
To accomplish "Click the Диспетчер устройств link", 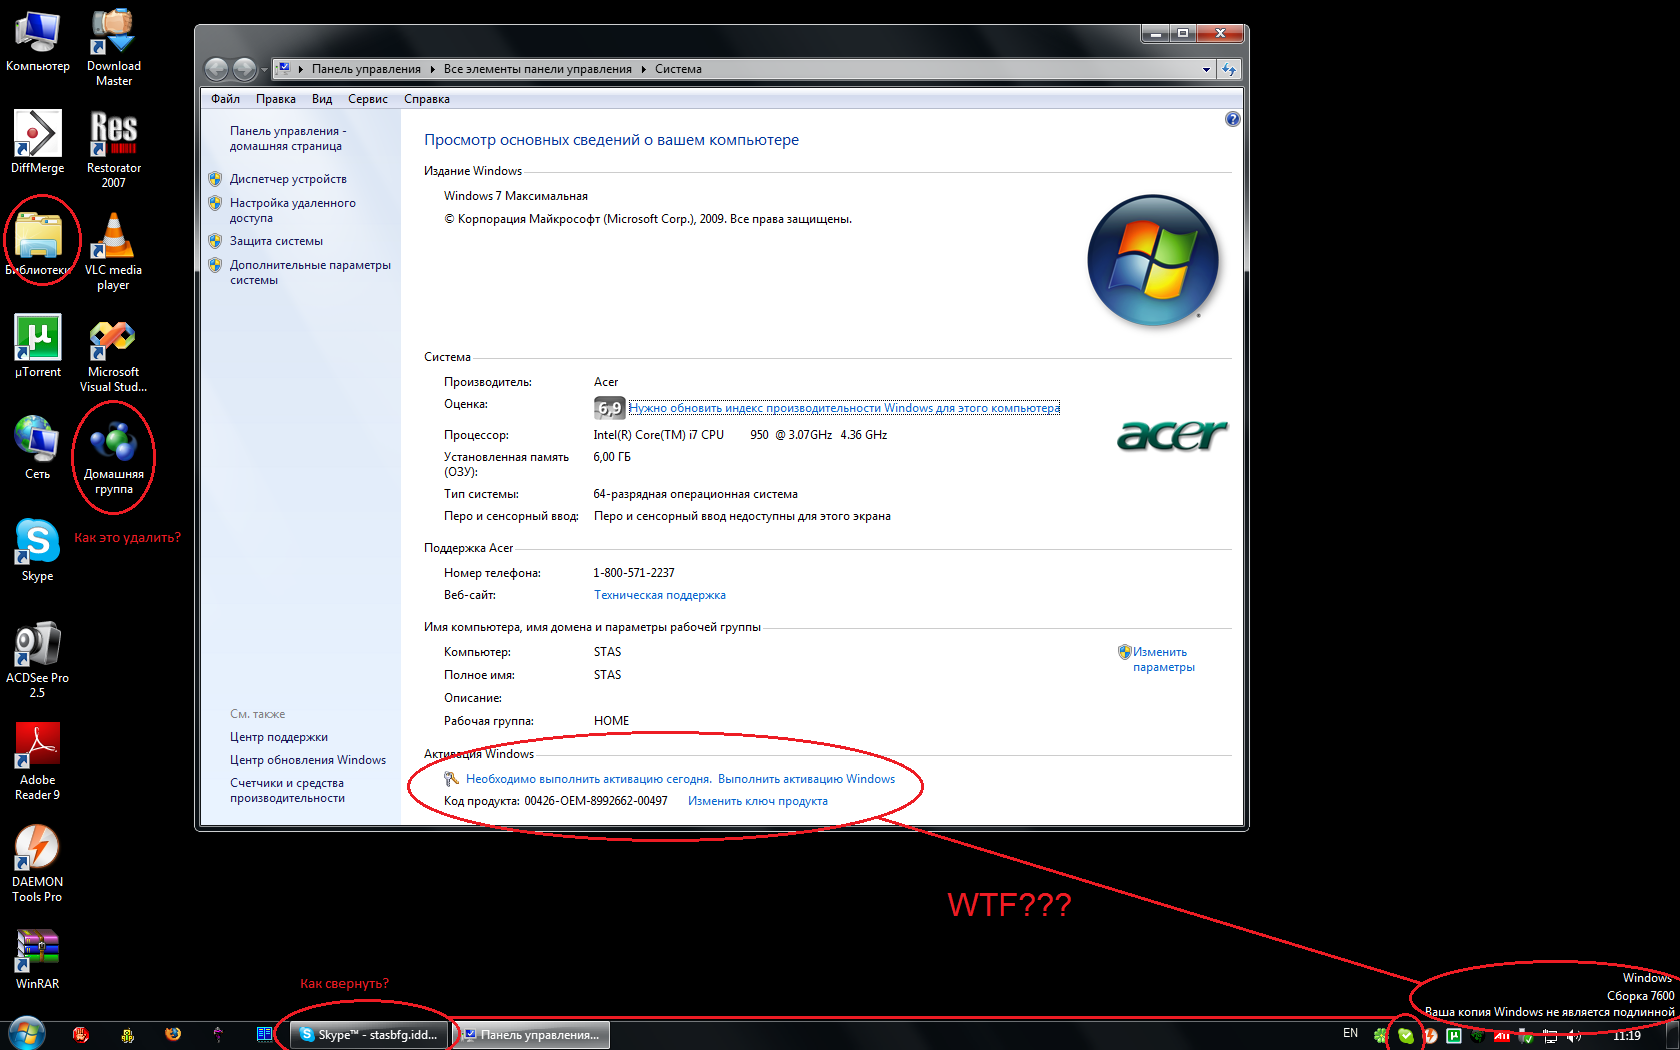I will [x=288, y=179].
